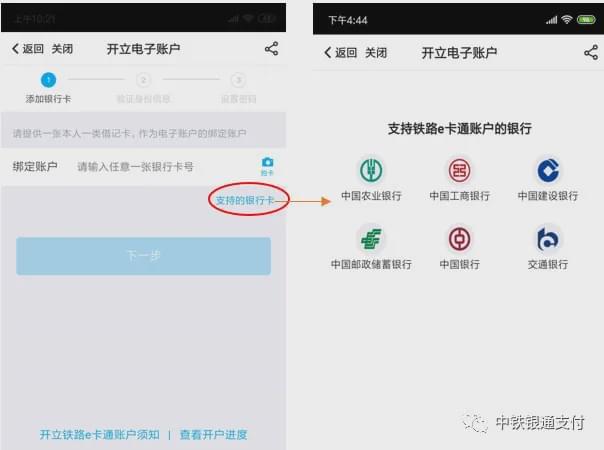
Task: Select step 1 添加银行卡 indicator
Action: click(48, 88)
